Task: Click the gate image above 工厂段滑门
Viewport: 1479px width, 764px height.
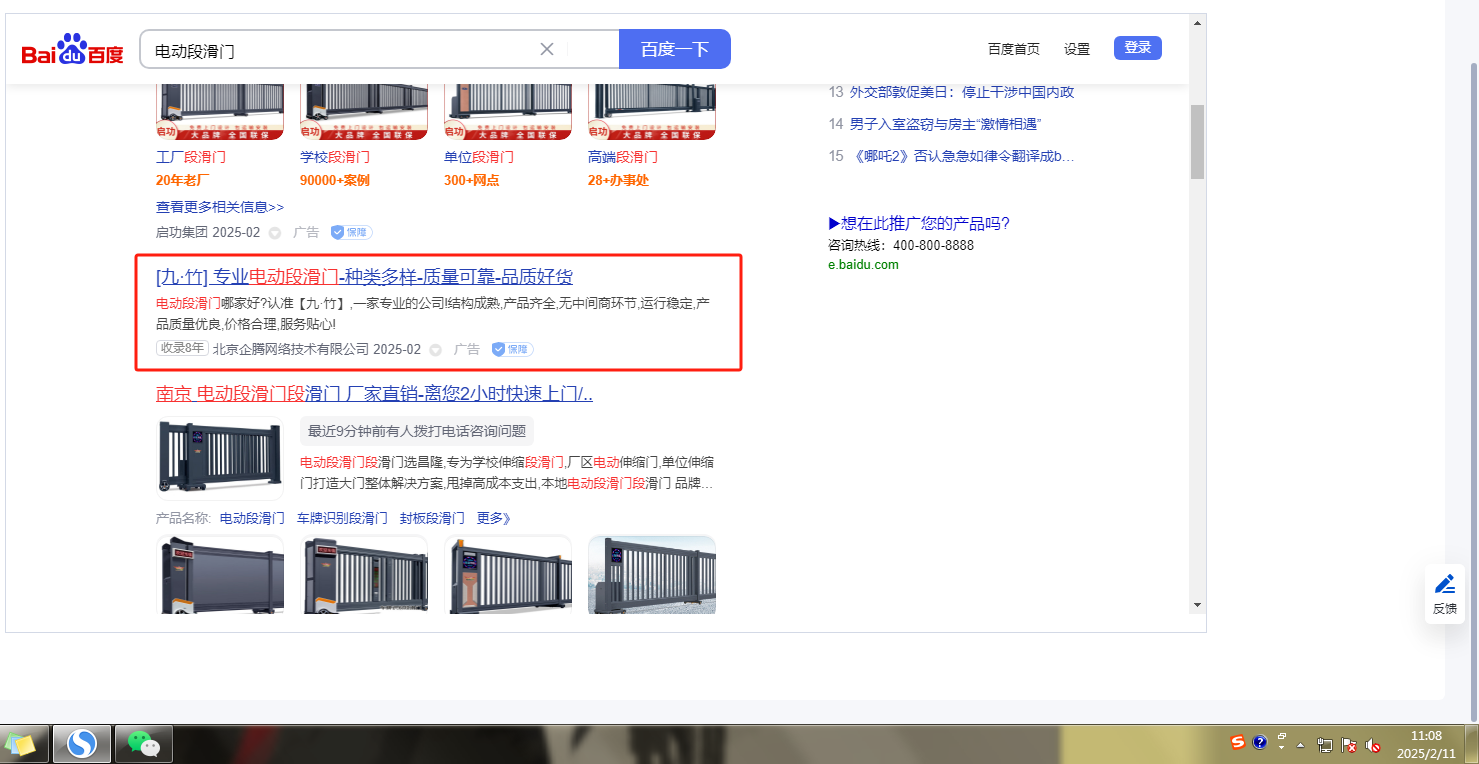Action: (220, 112)
